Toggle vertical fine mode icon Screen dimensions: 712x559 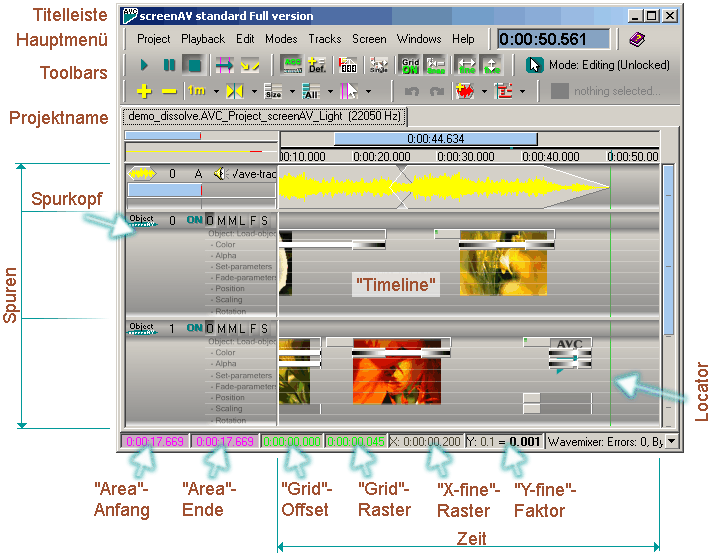(x=491, y=65)
